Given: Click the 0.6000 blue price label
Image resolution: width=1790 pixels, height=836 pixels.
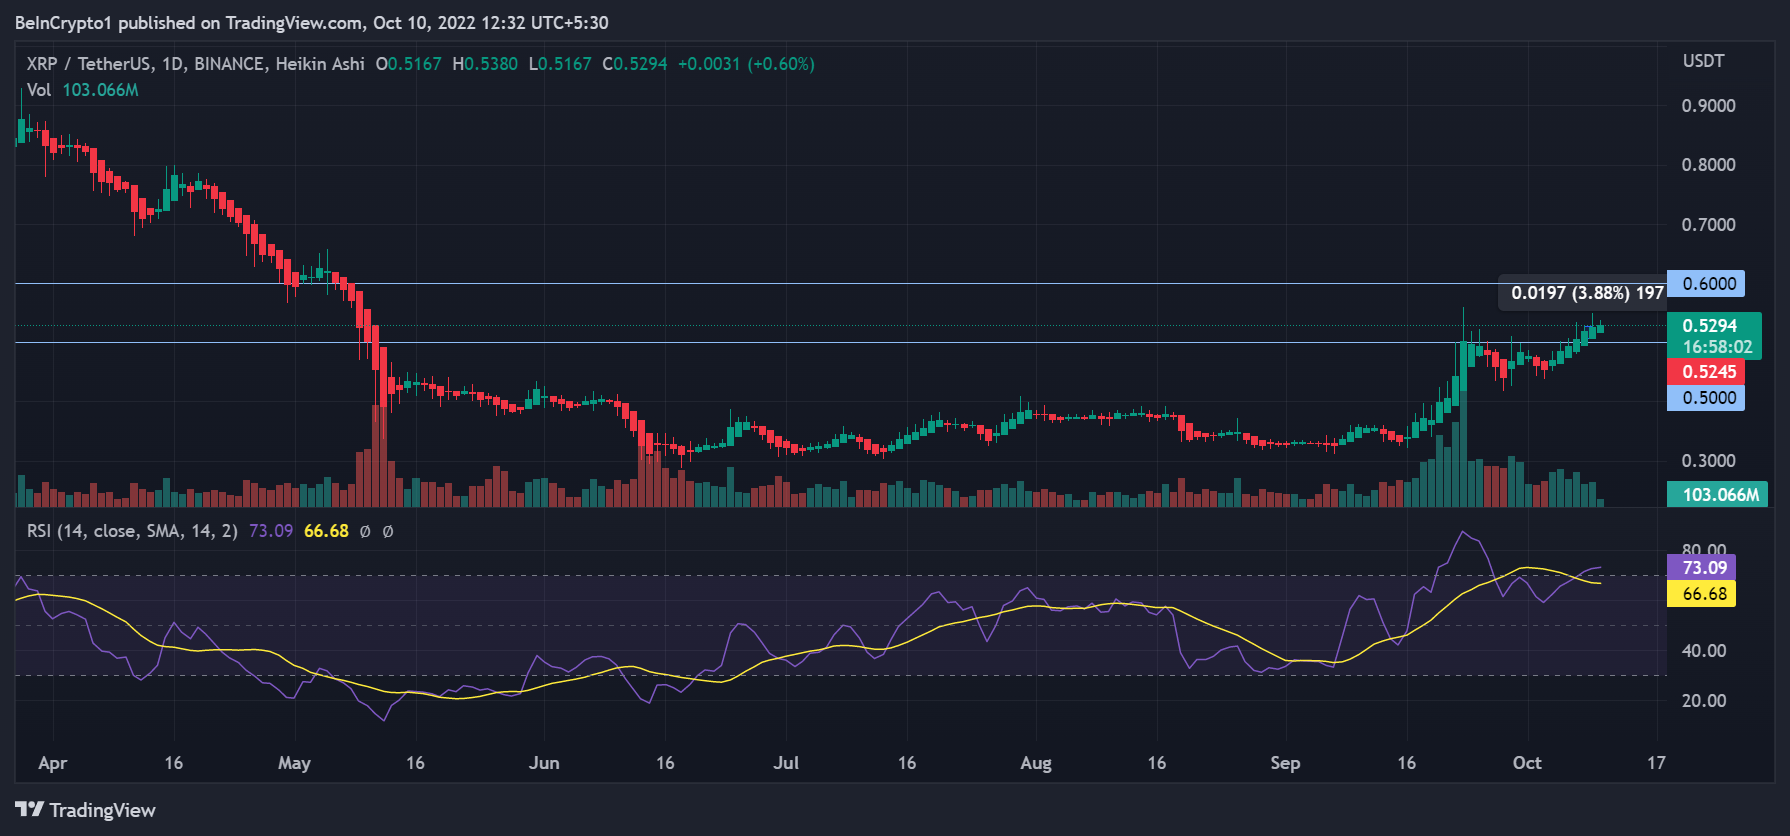Looking at the screenshot, I should [1707, 284].
